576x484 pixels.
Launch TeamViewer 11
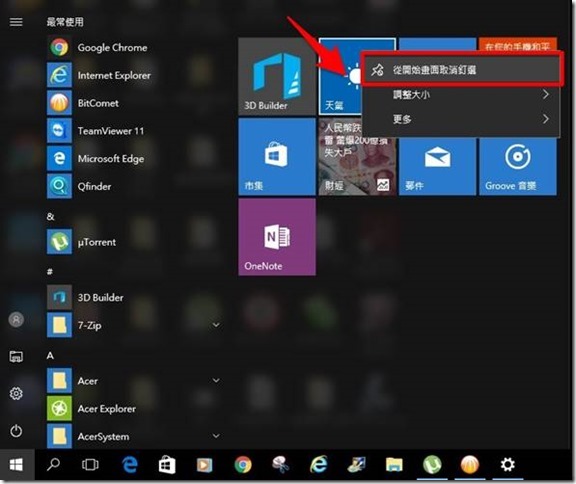(134, 131)
